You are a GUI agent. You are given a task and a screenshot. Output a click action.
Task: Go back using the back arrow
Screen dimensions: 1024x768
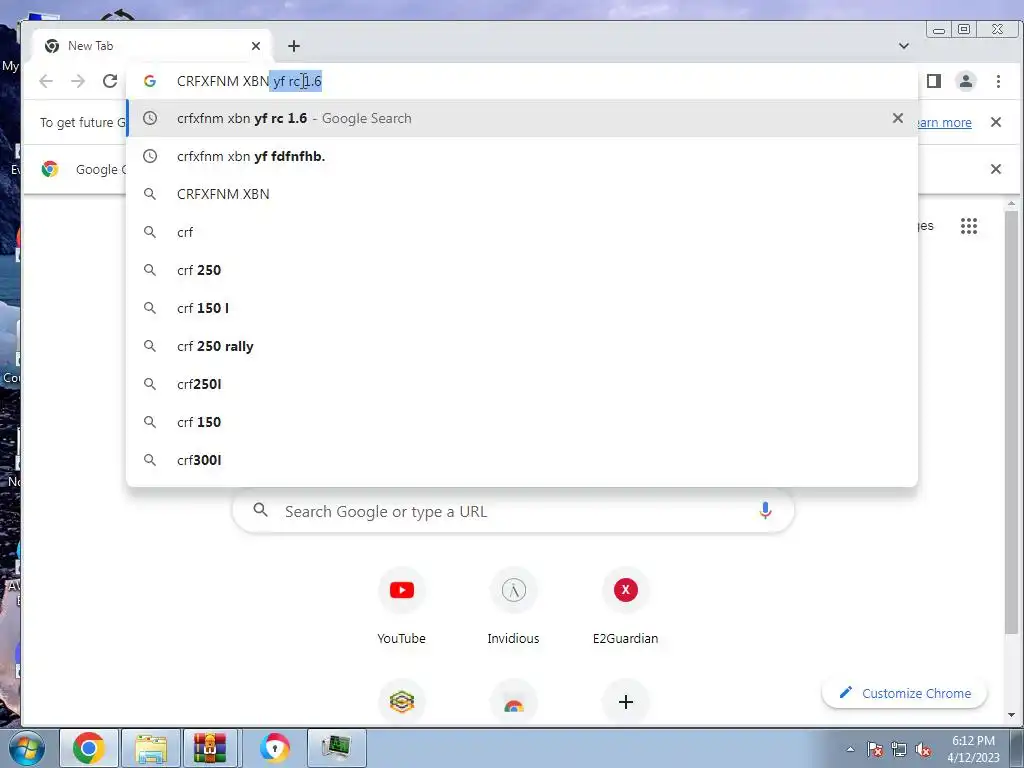coord(46,81)
